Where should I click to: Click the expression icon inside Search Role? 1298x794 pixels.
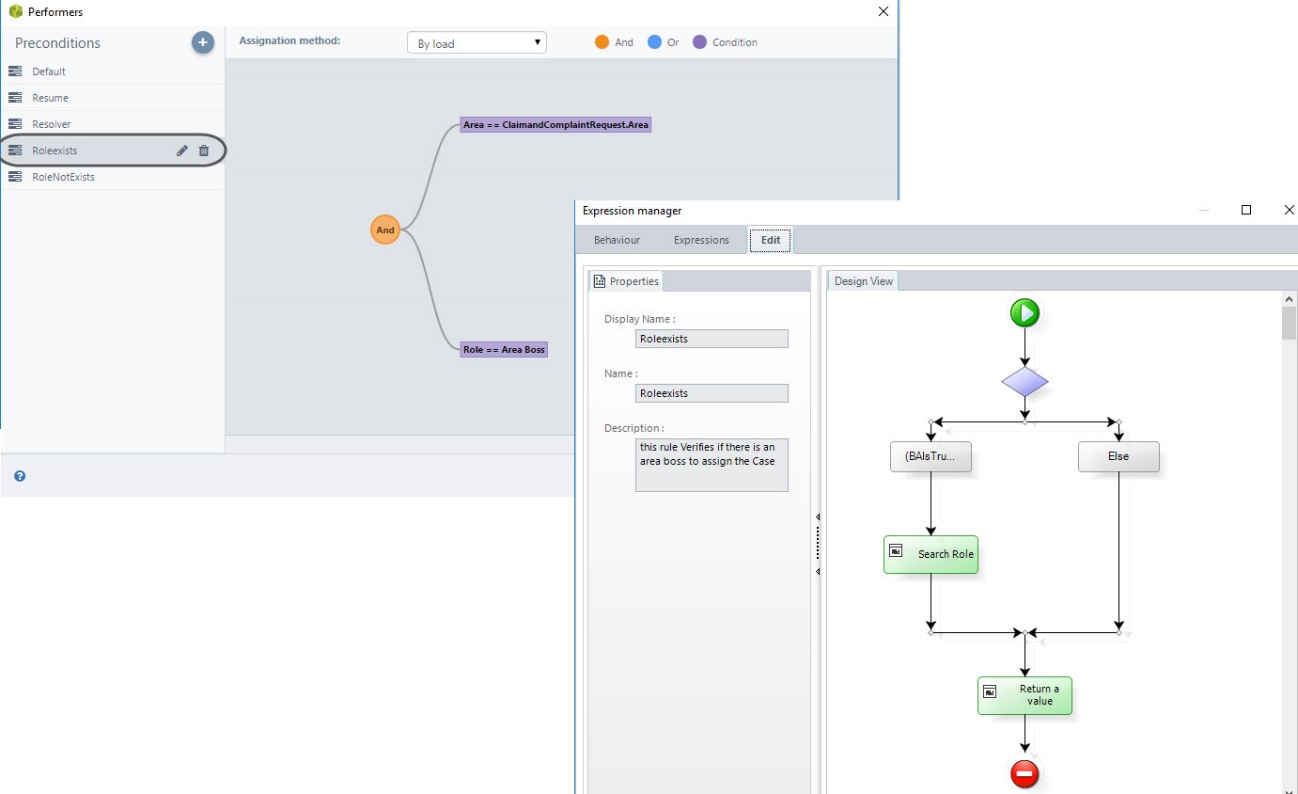tap(896, 550)
